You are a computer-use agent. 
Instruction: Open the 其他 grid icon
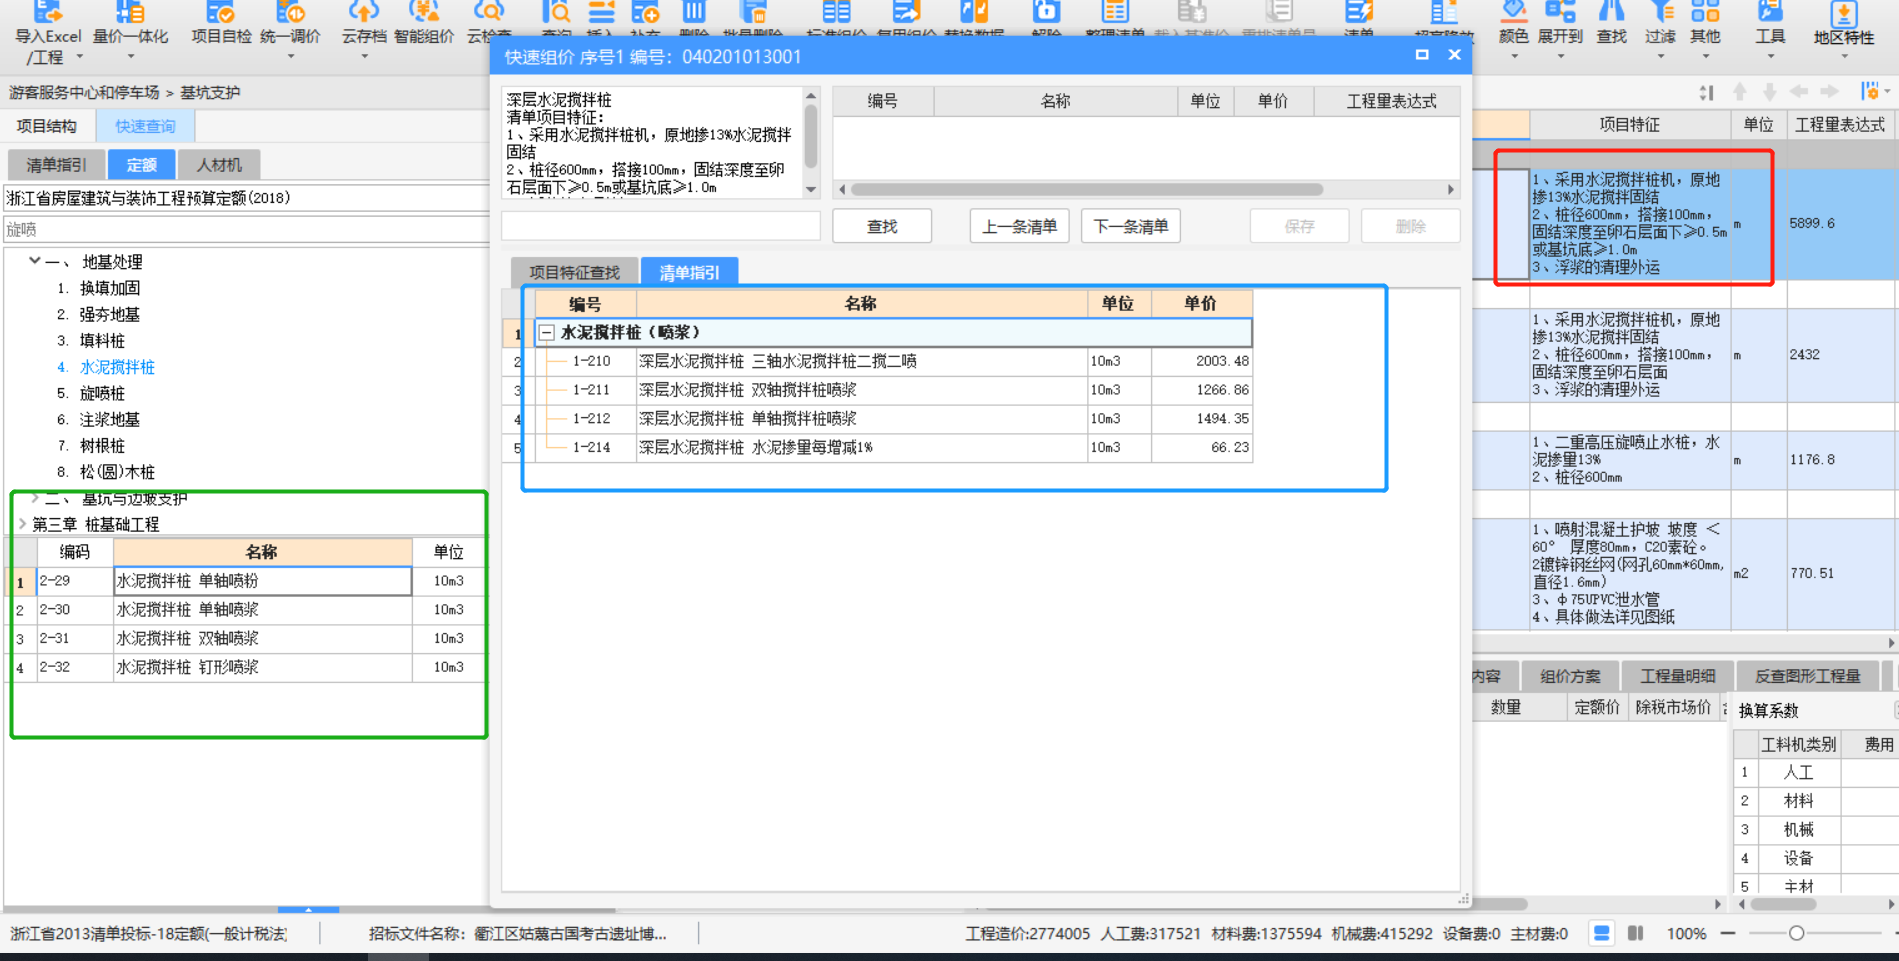(x=1705, y=12)
